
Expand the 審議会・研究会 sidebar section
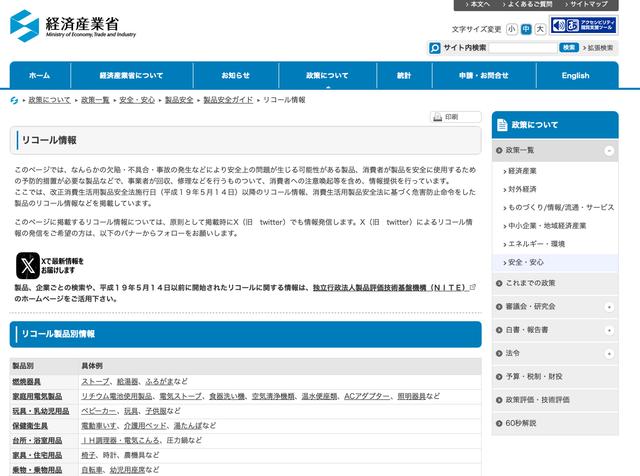point(609,306)
